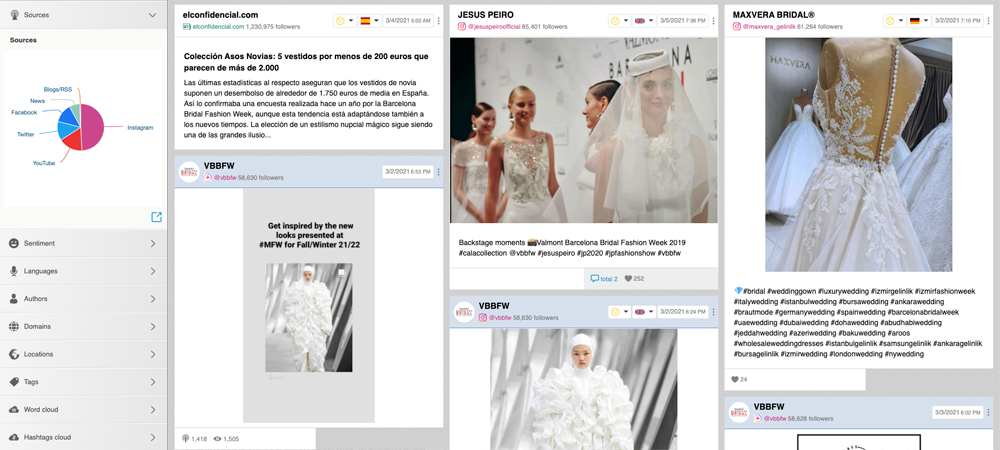Viewport: 1000px width, 450px height.
Task: Open more options on VBBFW 6:24 PM post
Action: point(713,312)
